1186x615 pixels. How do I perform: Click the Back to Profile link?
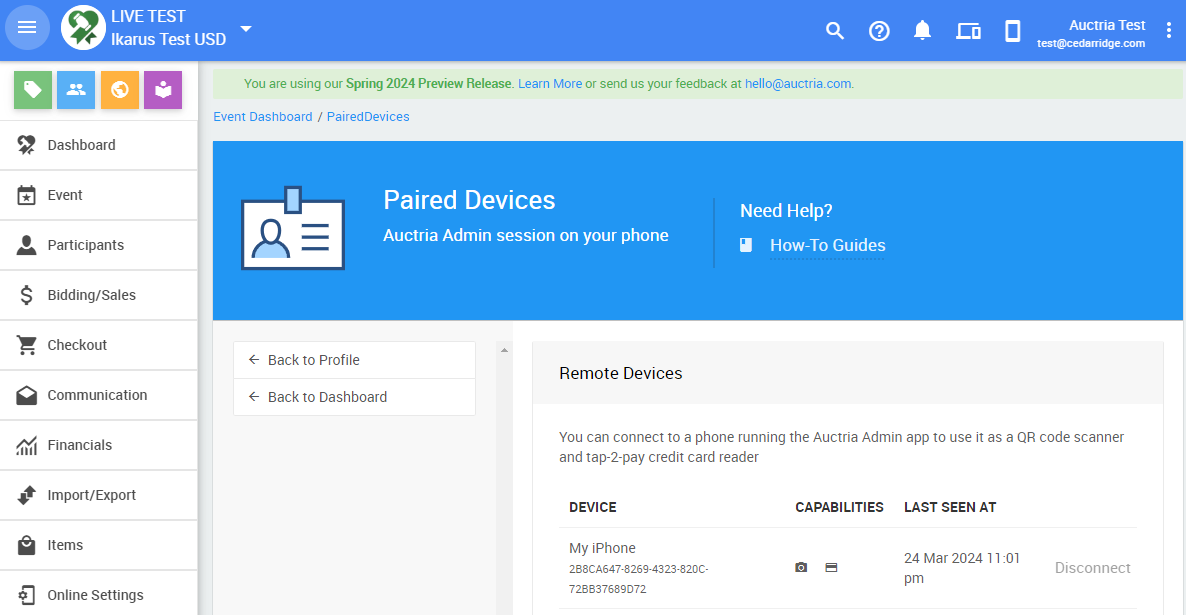pos(313,360)
